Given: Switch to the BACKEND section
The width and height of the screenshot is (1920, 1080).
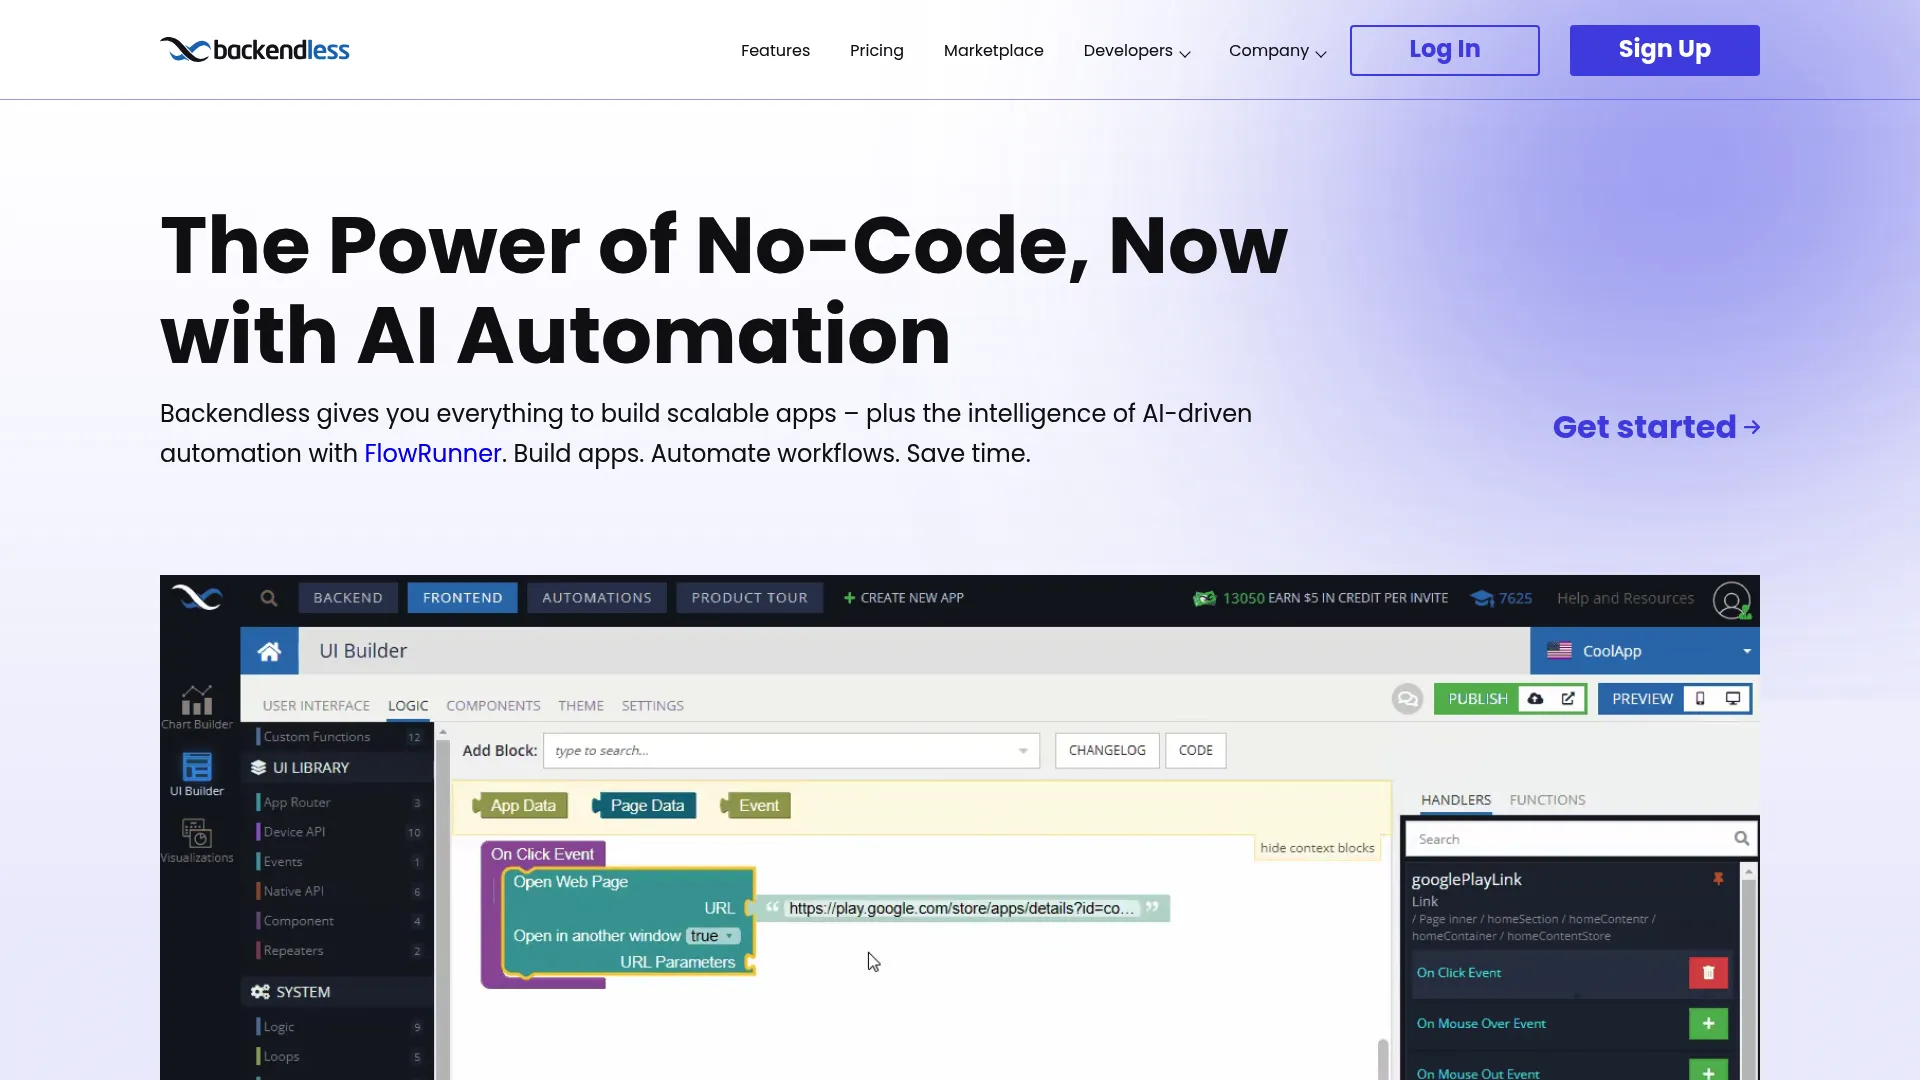Looking at the screenshot, I should [x=348, y=598].
